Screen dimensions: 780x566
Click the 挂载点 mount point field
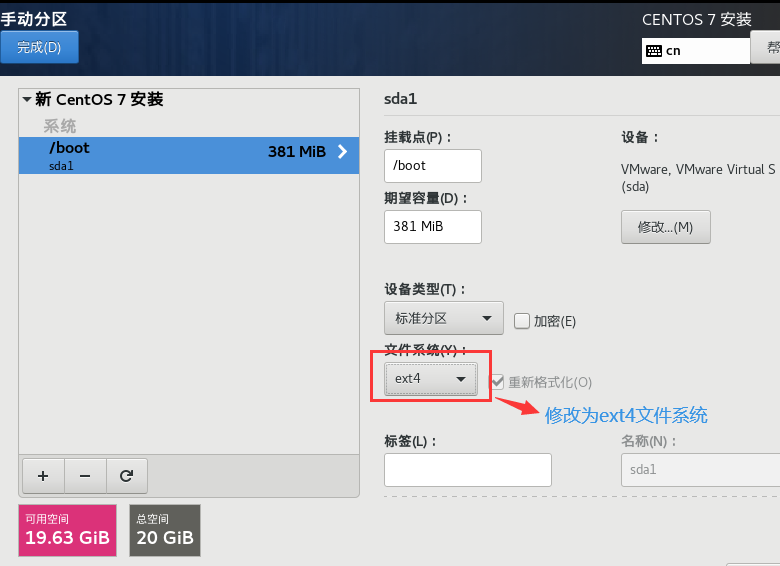(432, 166)
